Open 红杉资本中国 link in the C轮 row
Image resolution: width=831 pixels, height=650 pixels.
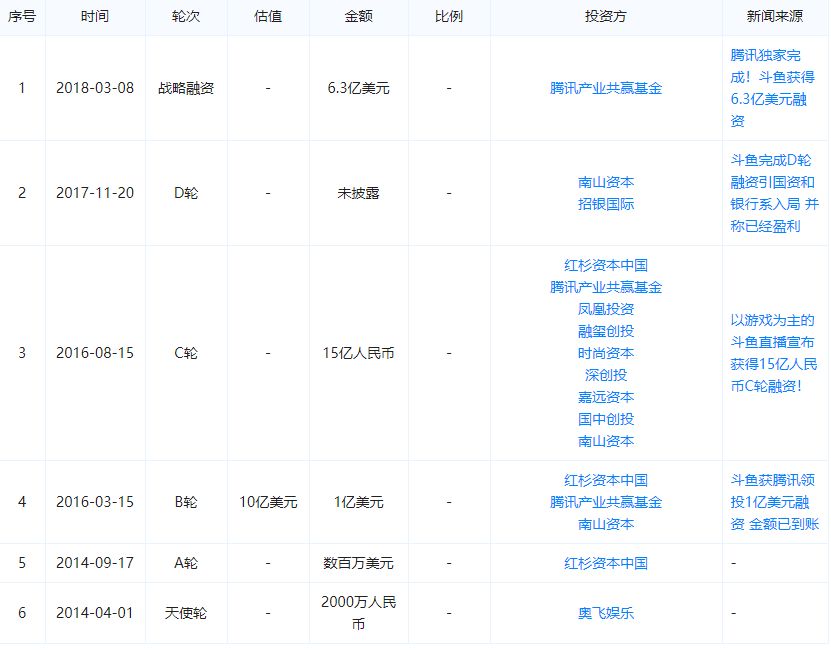click(606, 265)
